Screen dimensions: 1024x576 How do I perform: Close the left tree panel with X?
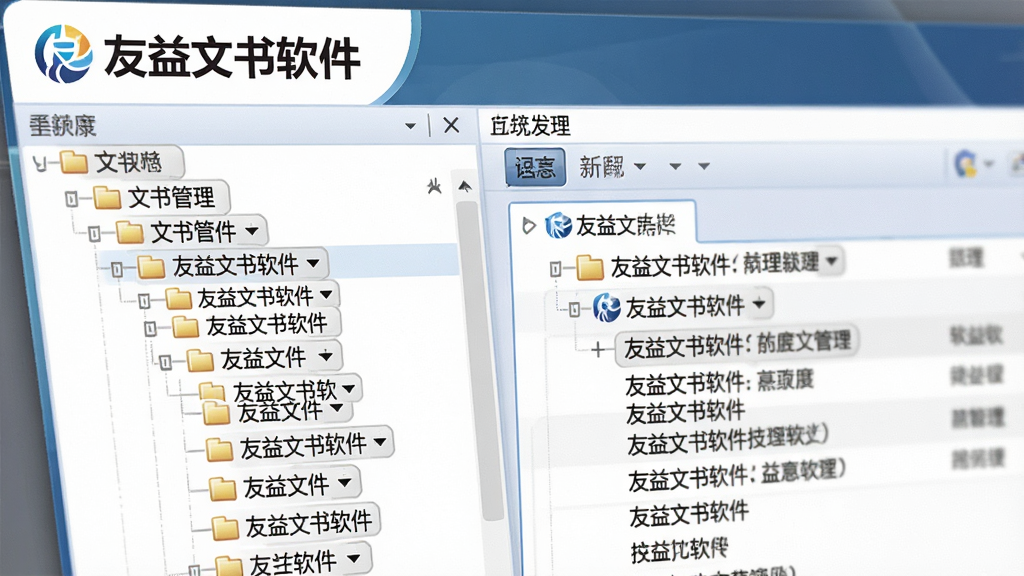451,125
